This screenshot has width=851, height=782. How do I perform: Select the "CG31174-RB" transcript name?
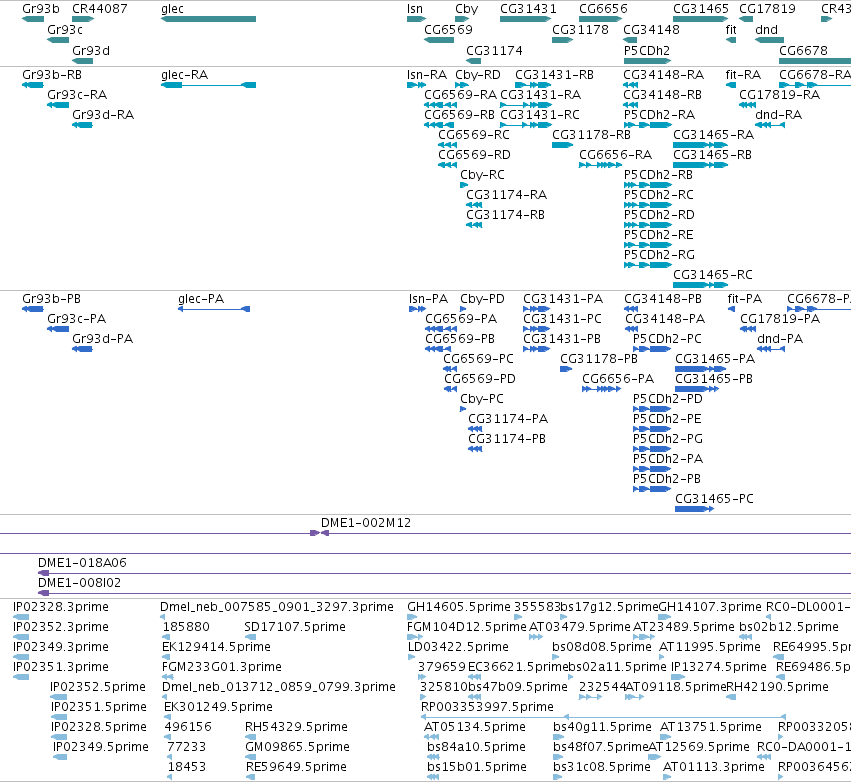505,214
